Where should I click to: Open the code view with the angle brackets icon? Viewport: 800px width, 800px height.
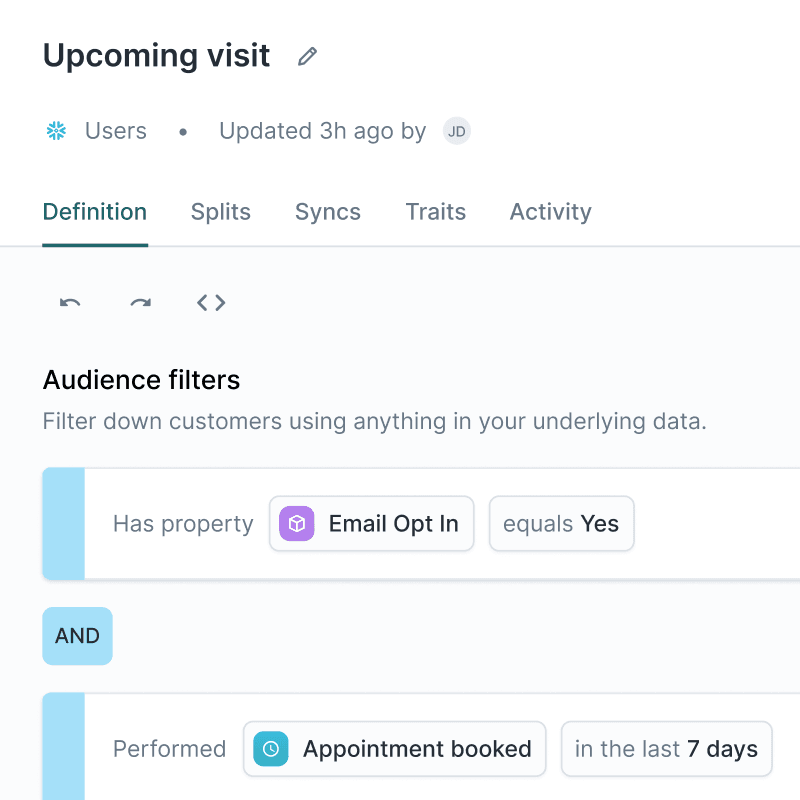pos(211,302)
